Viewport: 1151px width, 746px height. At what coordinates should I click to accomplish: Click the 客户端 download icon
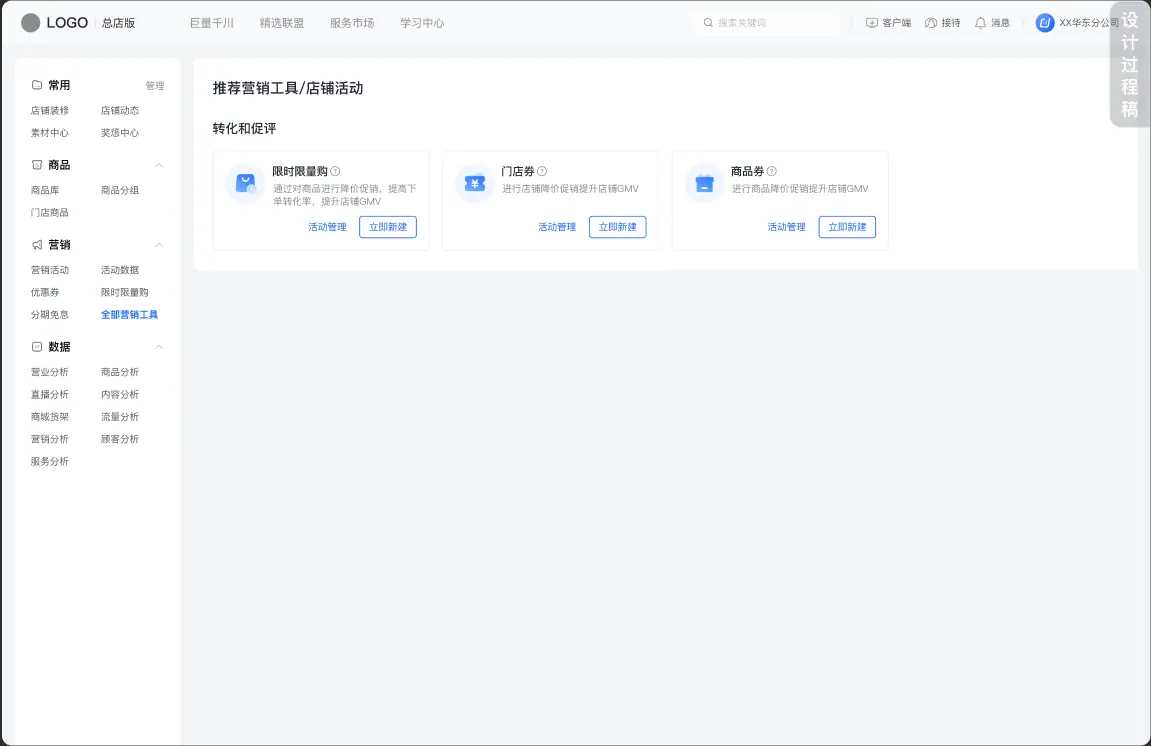(872, 23)
